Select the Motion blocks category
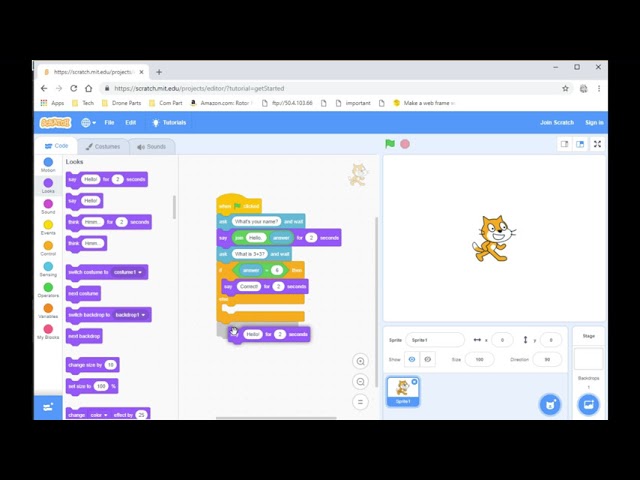Screen dimensions: 640x480 48,165
